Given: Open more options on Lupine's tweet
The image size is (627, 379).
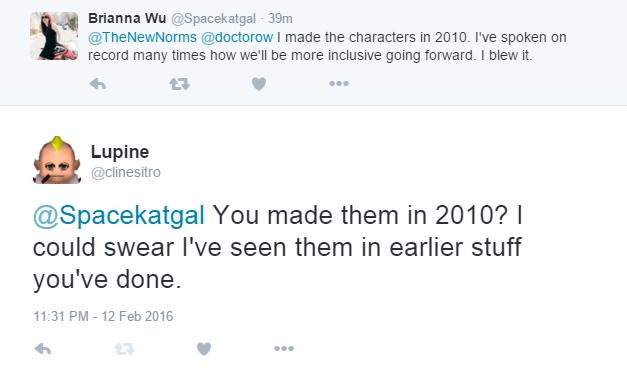Looking at the screenshot, I should (284, 349).
